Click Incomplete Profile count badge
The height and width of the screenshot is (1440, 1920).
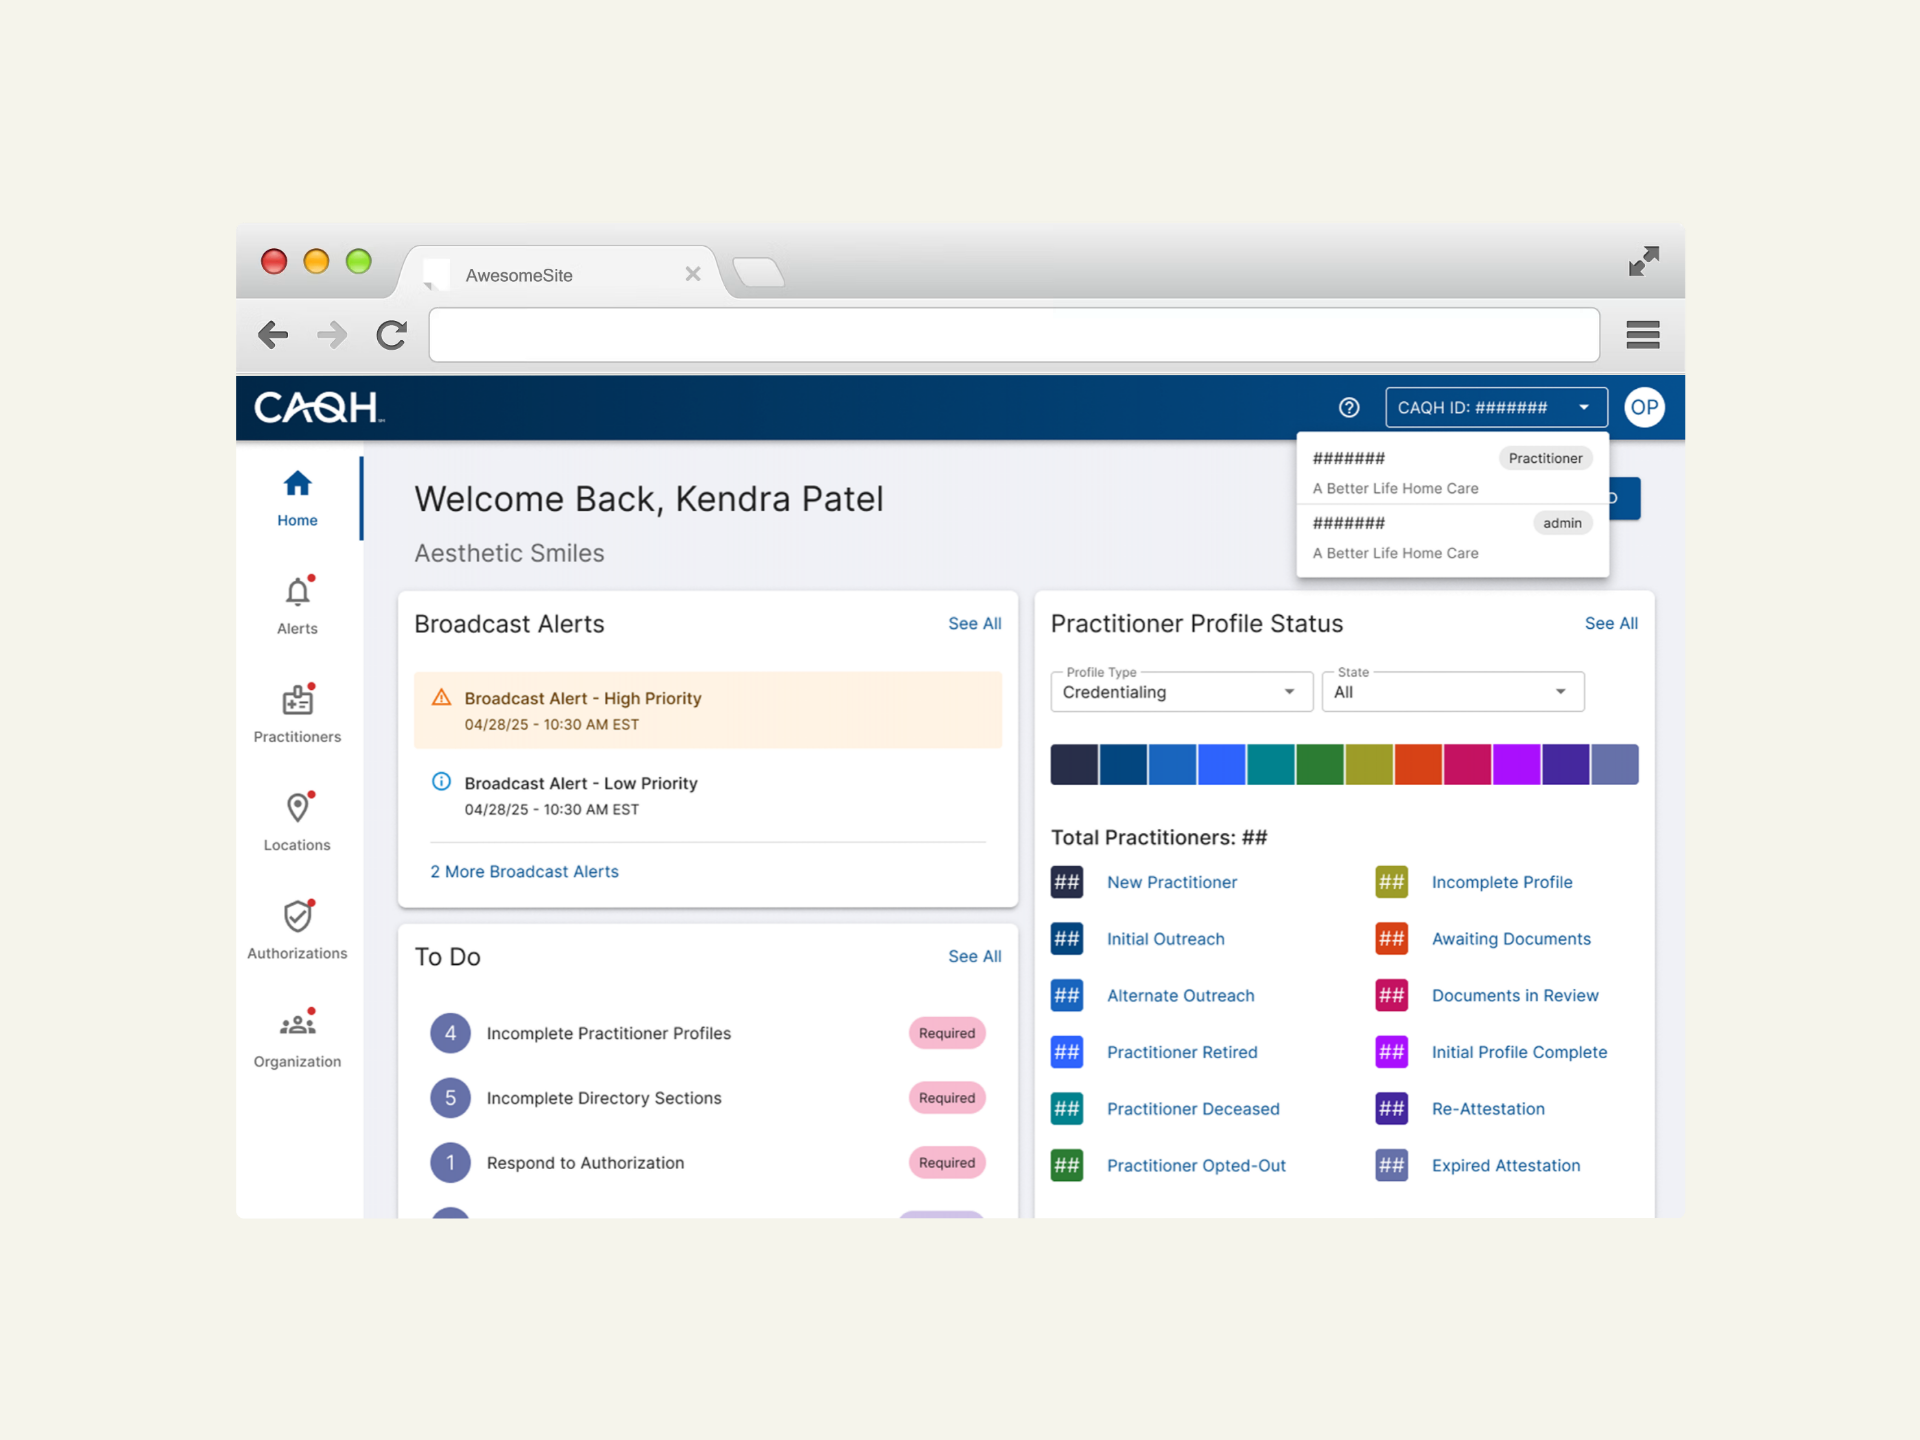tap(1392, 882)
